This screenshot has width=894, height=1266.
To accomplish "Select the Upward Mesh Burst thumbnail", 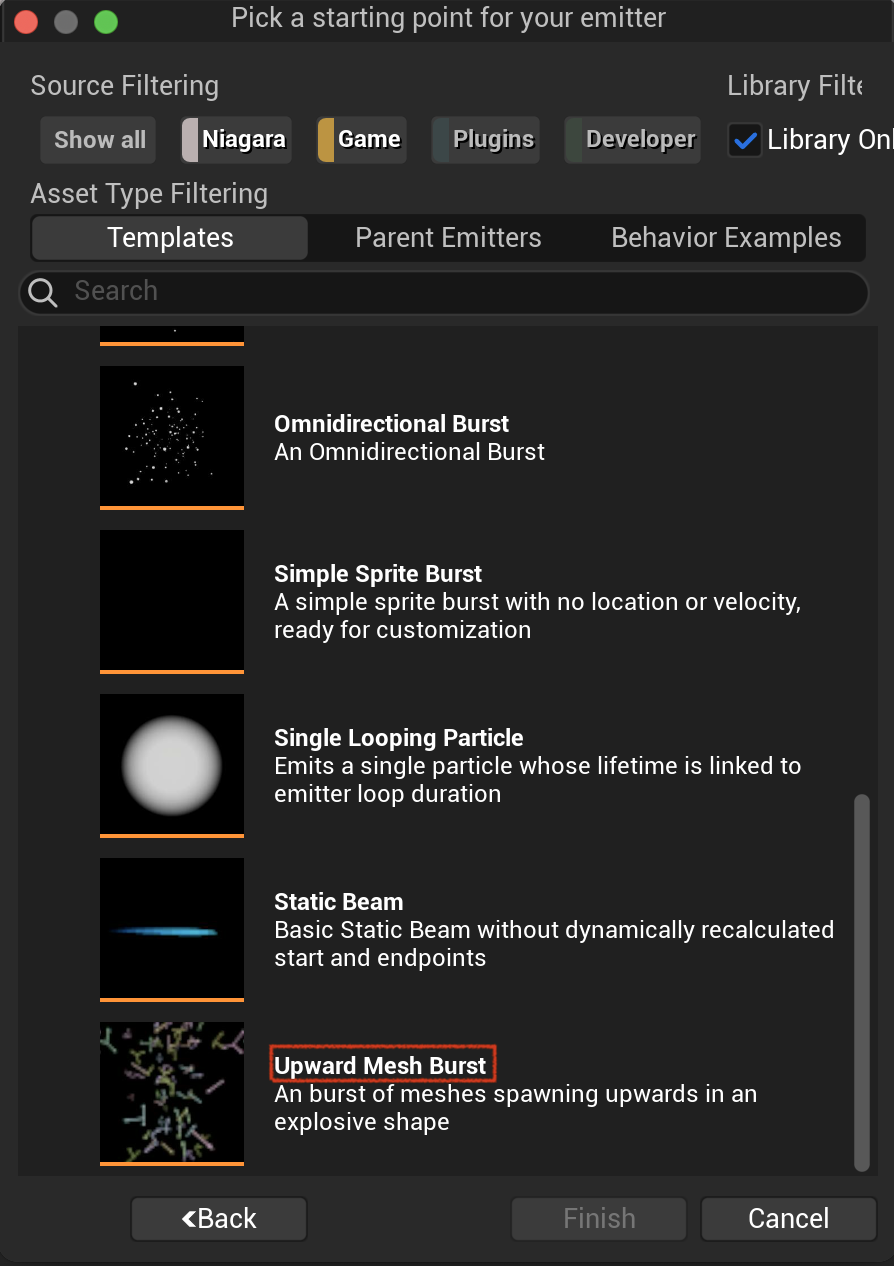I will coord(172,1092).
